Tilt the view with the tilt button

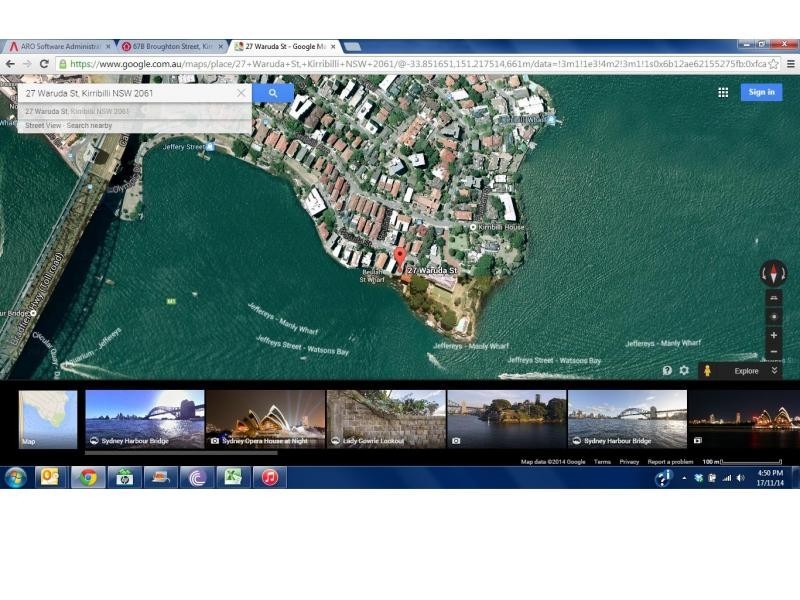[x=774, y=297]
